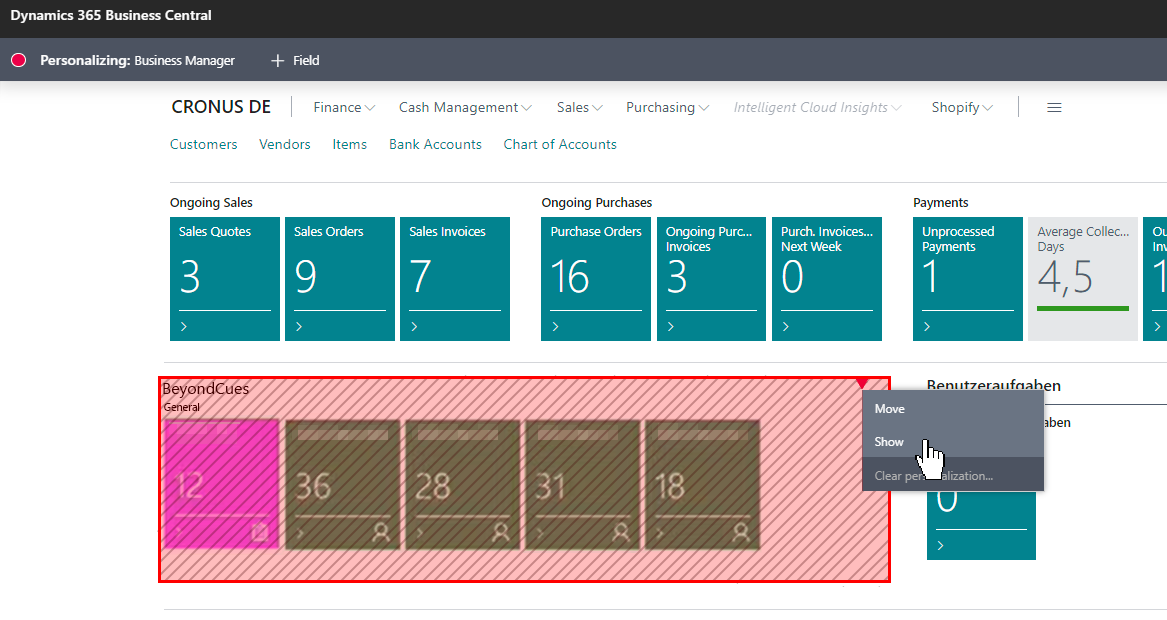Choose Clear personalization in the context menu

pos(953,476)
